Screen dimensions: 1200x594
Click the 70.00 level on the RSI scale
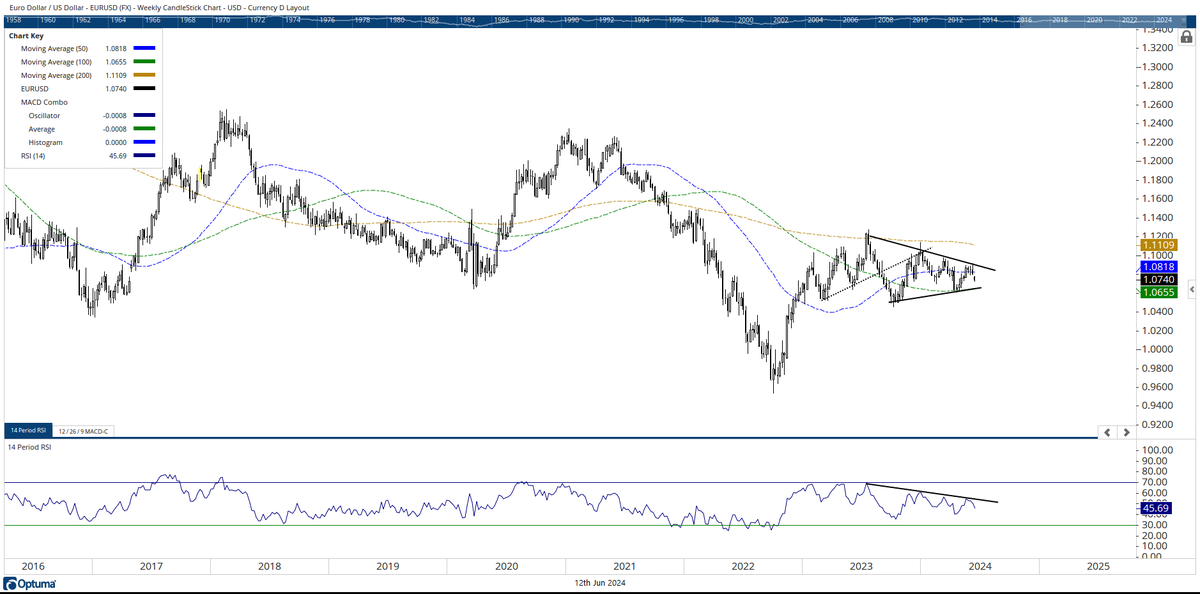pos(1153,482)
